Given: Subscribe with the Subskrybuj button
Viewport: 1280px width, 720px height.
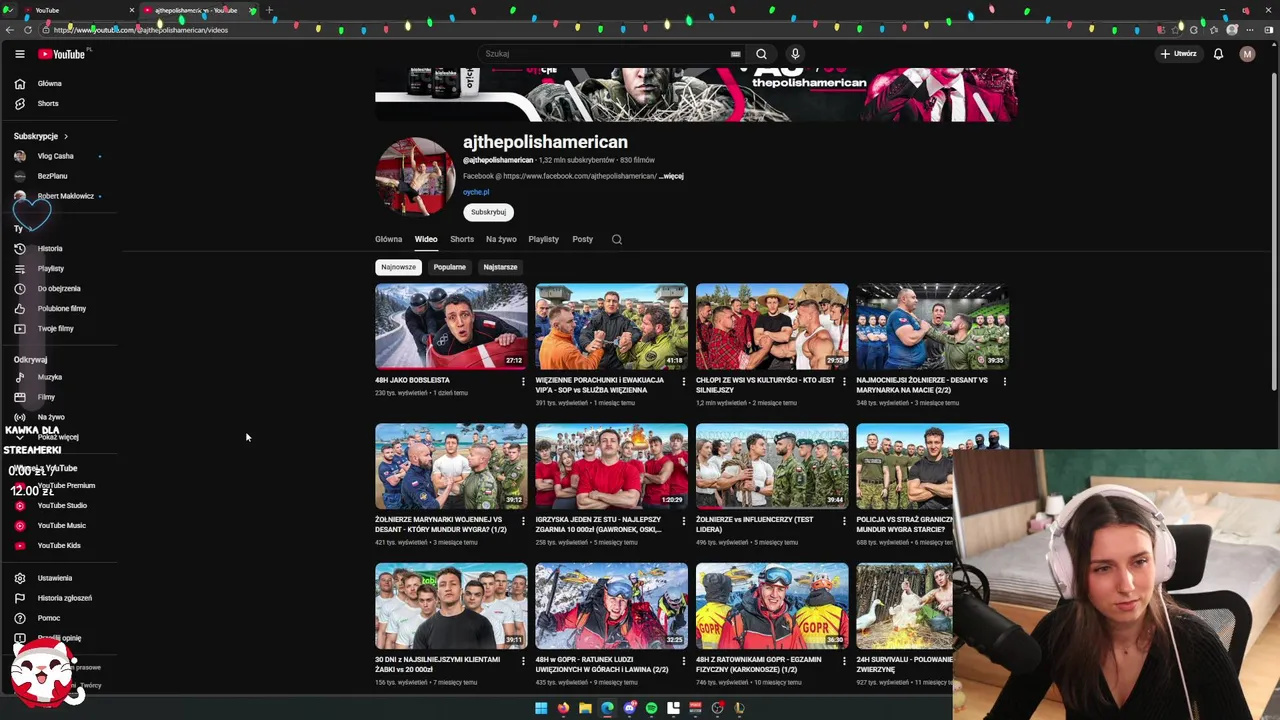Looking at the screenshot, I should tap(488, 212).
